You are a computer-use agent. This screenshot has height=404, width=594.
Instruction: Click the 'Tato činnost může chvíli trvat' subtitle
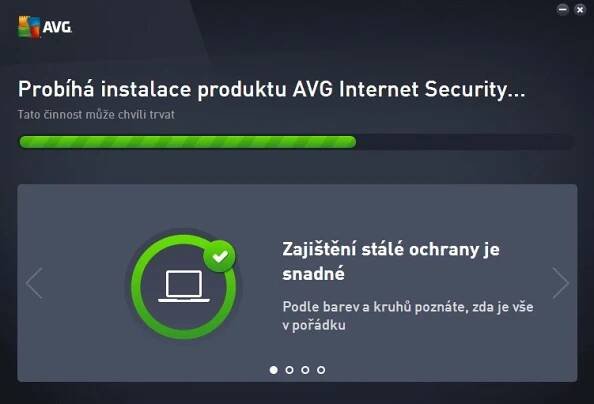coord(96,114)
